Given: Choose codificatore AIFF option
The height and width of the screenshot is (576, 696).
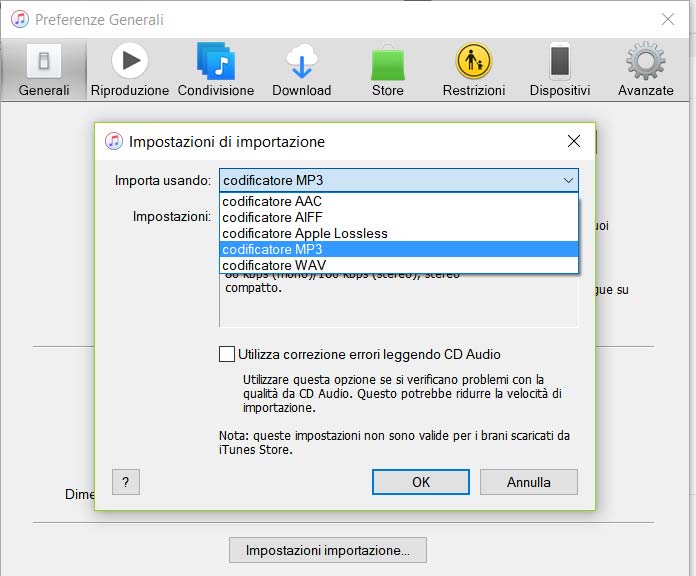Looking at the screenshot, I should (399, 217).
